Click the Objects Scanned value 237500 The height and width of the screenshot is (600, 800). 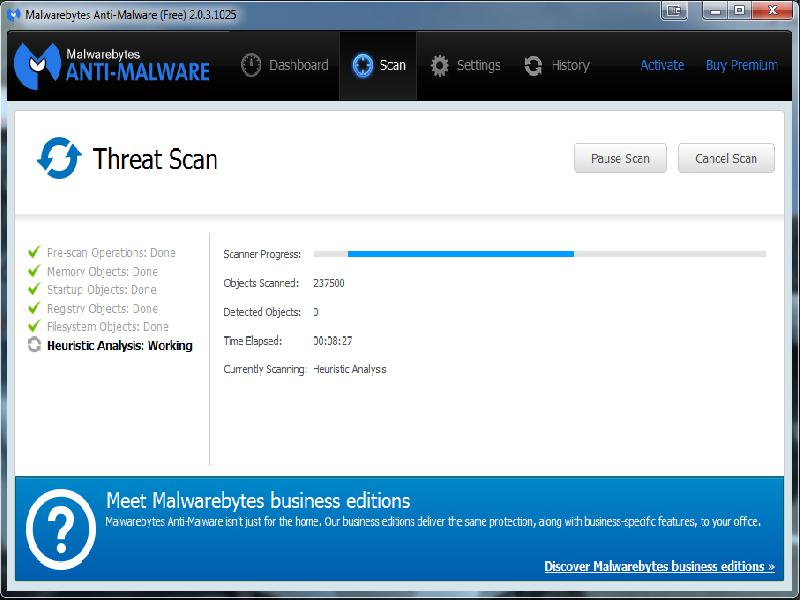329,283
